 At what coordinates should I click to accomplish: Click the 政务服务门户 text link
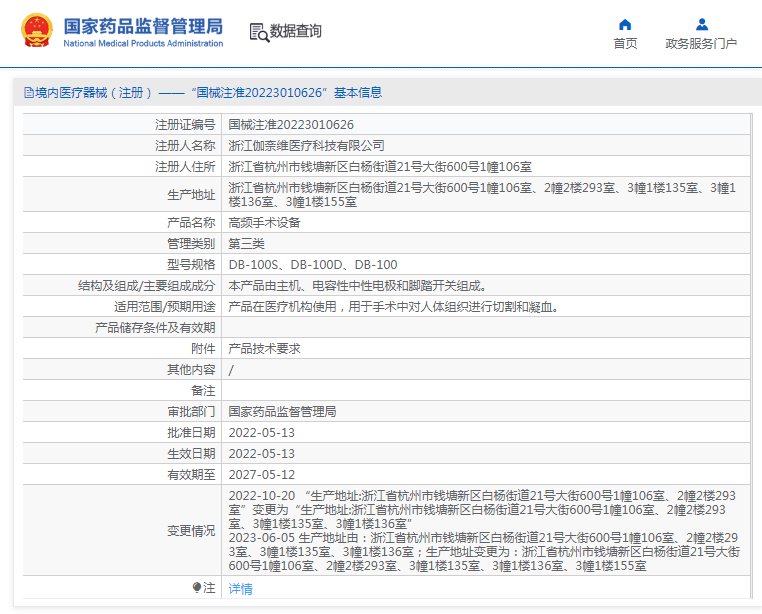coord(701,43)
